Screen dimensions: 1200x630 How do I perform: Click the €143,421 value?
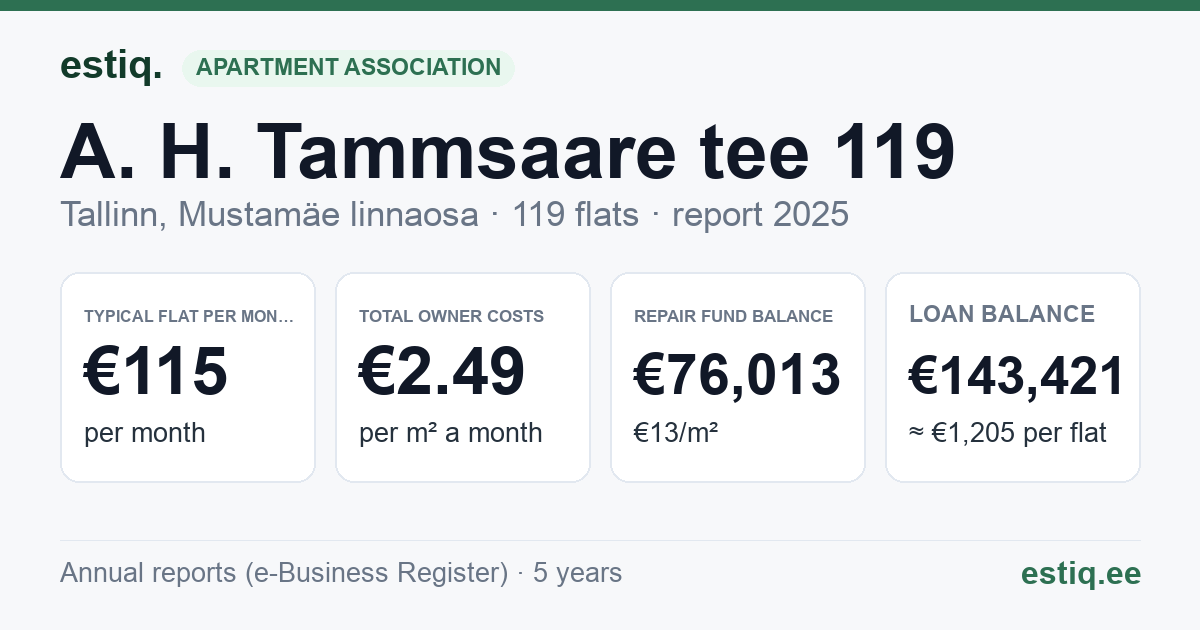pos(1017,376)
